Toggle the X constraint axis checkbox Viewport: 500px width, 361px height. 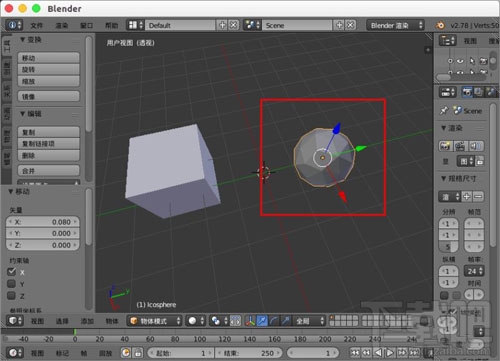pyautogui.click(x=12, y=272)
